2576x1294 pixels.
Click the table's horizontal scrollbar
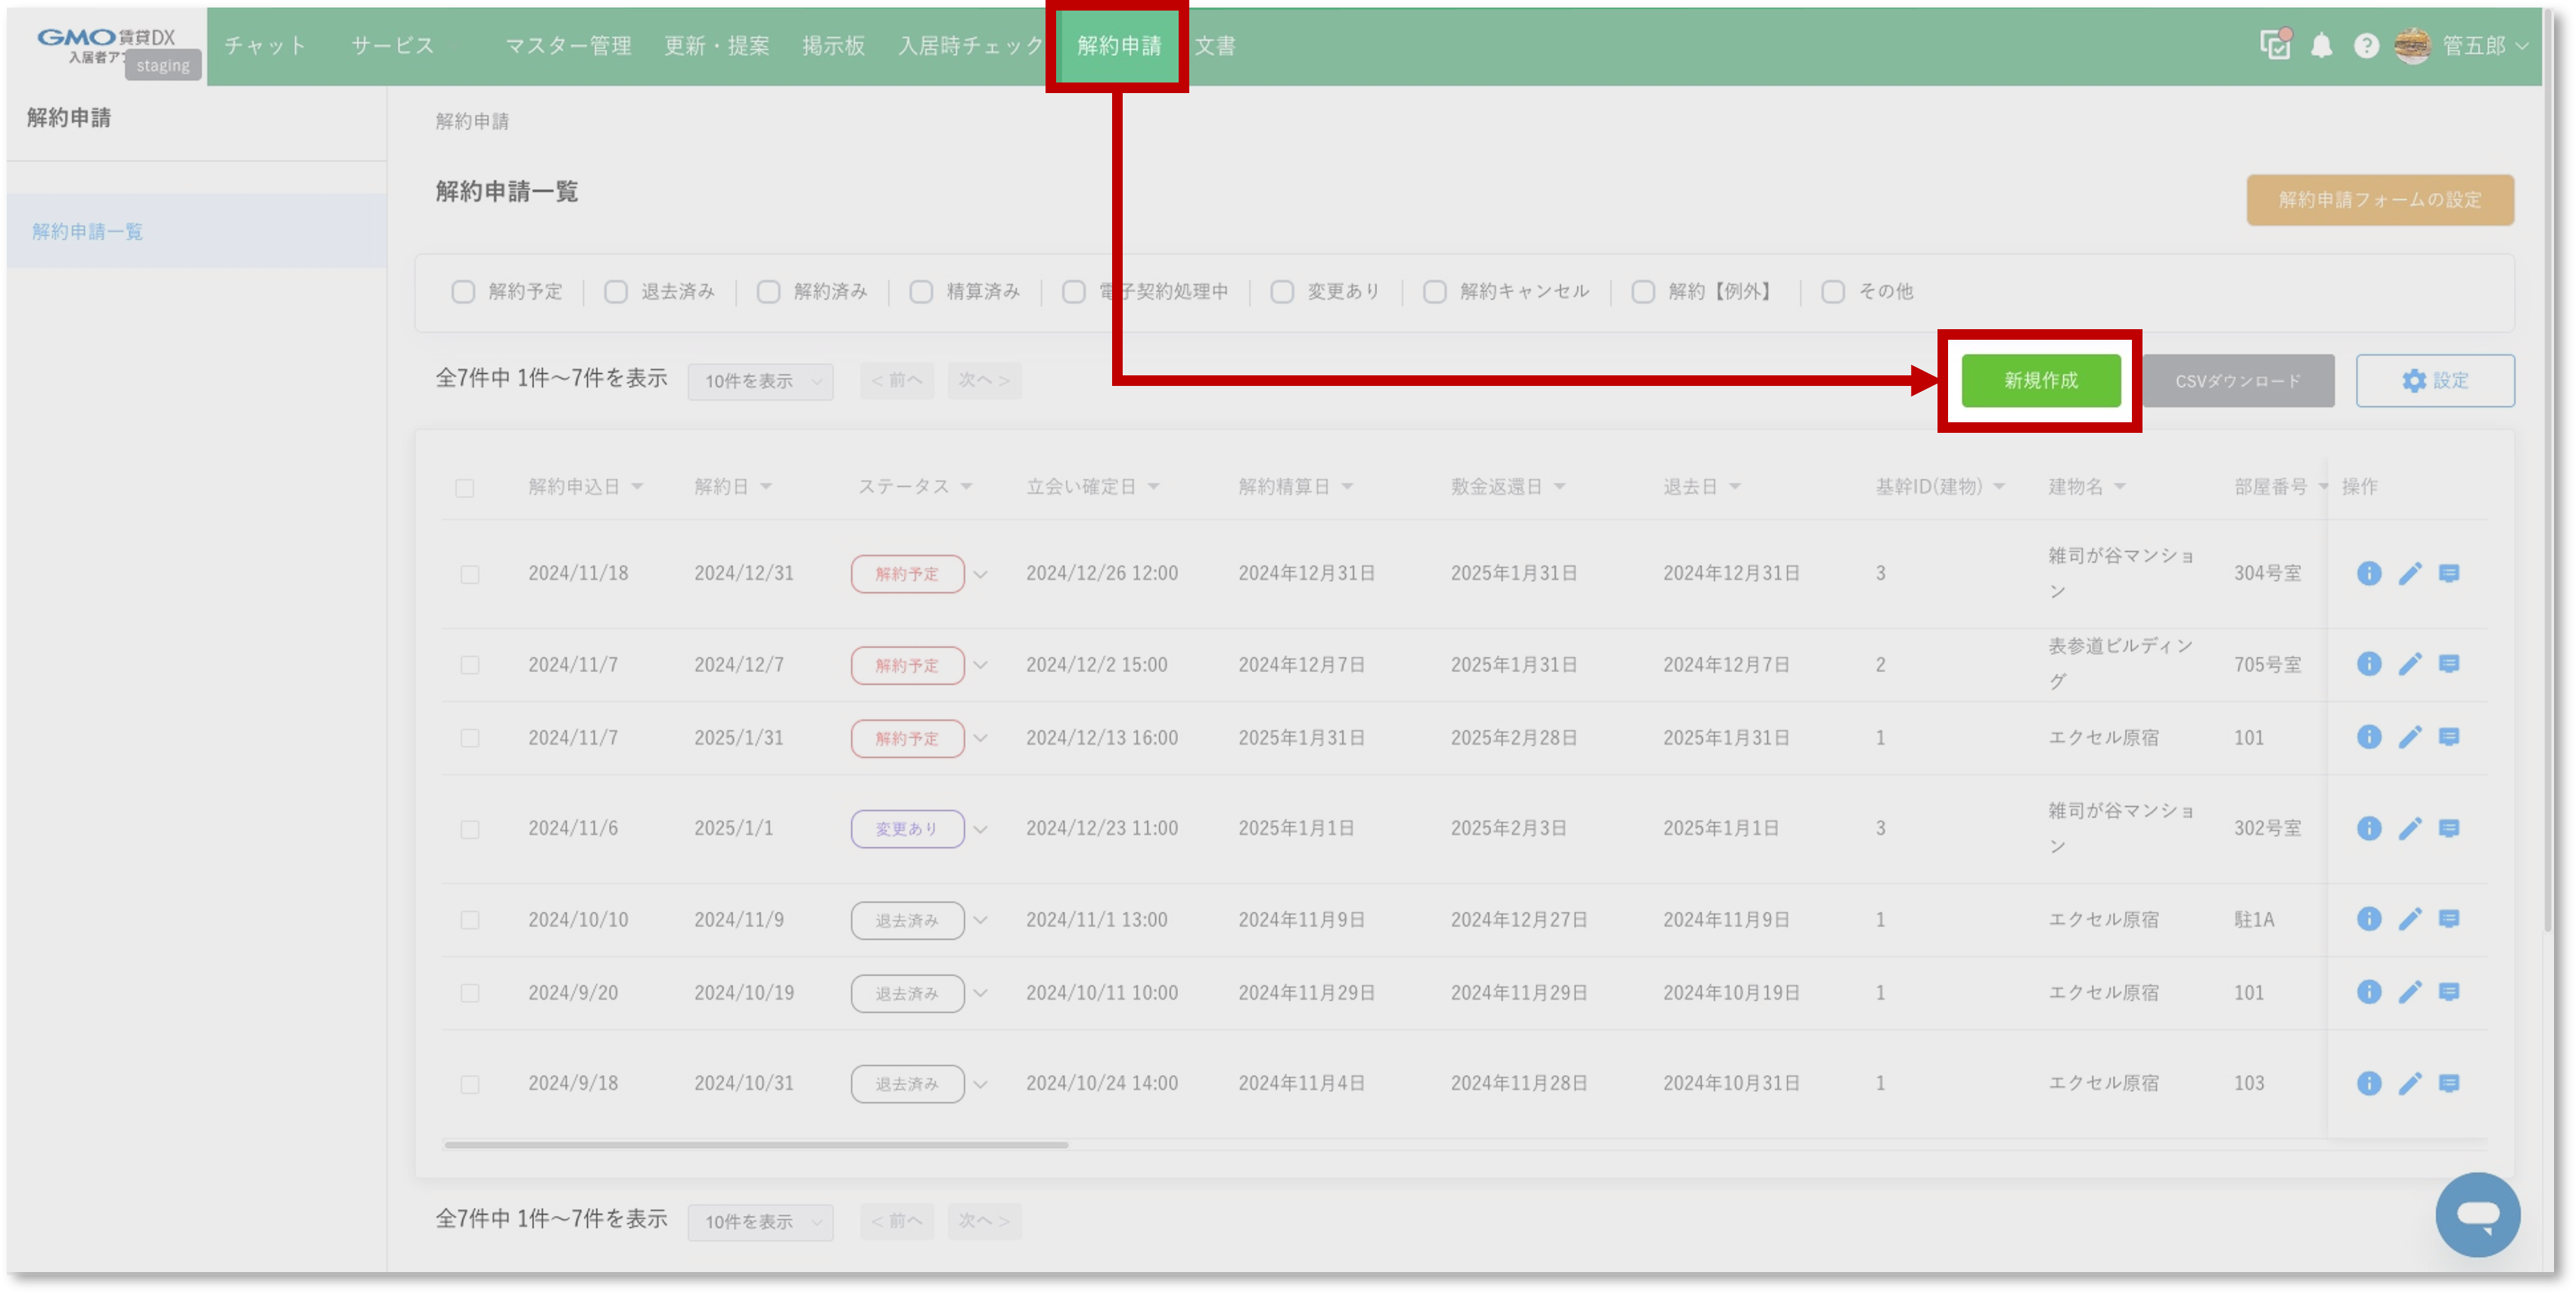pos(756,1144)
